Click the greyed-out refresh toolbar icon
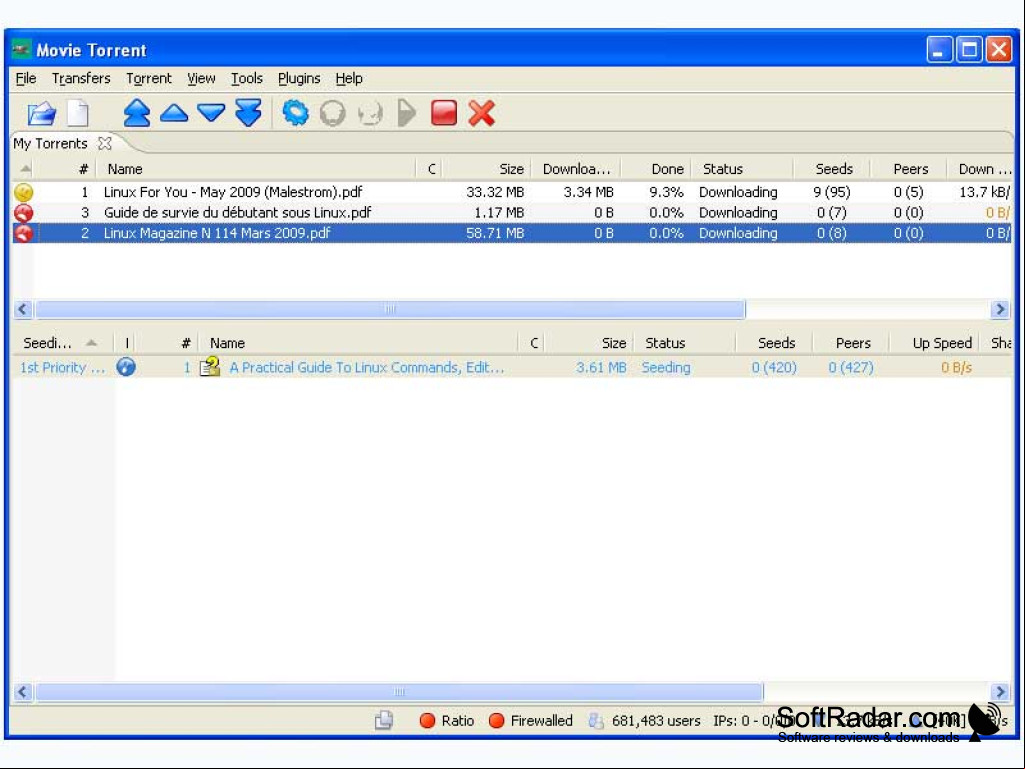This screenshot has height=769, width=1025. pos(370,114)
